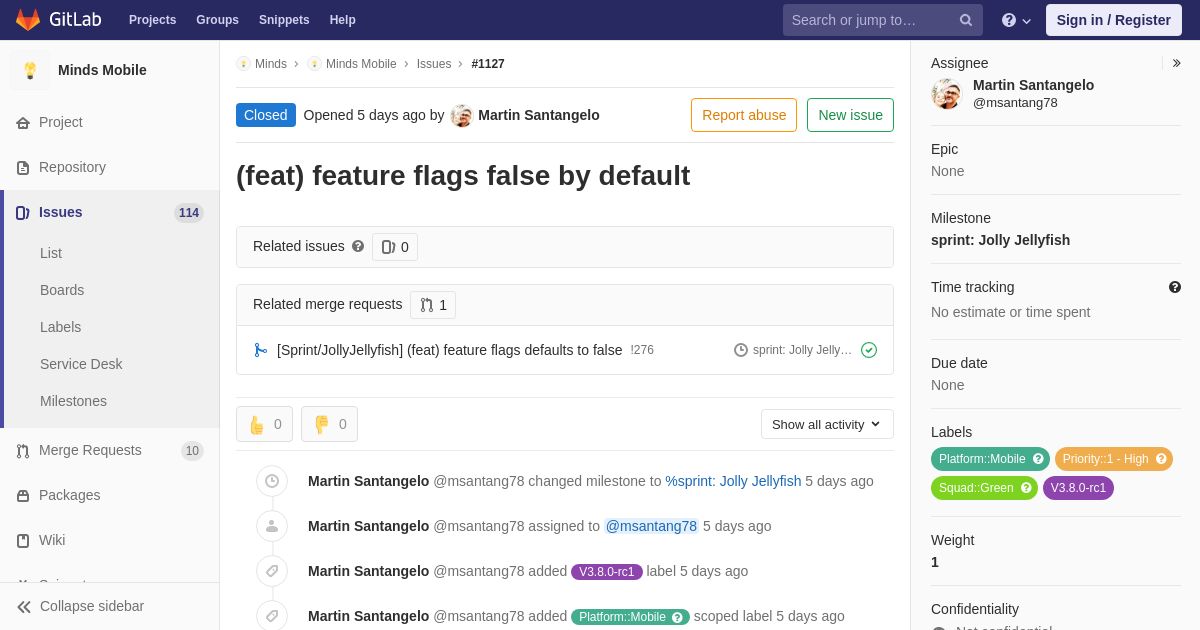Image resolution: width=1200 pixels, height=630 pixels.
Task: Click the author avatar next to Opened 5 days ago
Action: pyautogui.click(x=461, y=115)
